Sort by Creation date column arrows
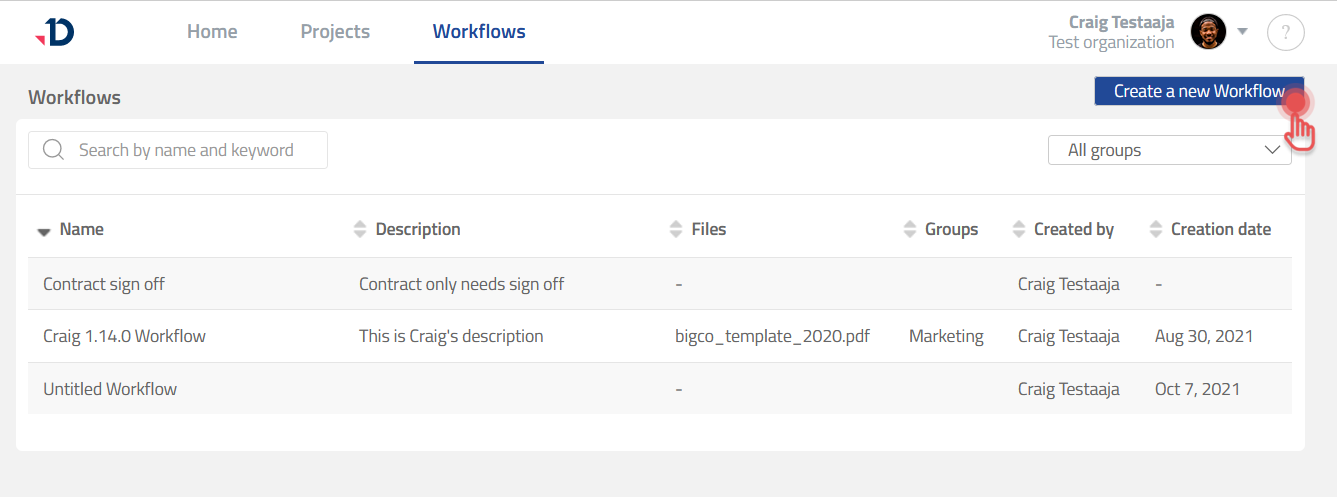 (1156, 229)
